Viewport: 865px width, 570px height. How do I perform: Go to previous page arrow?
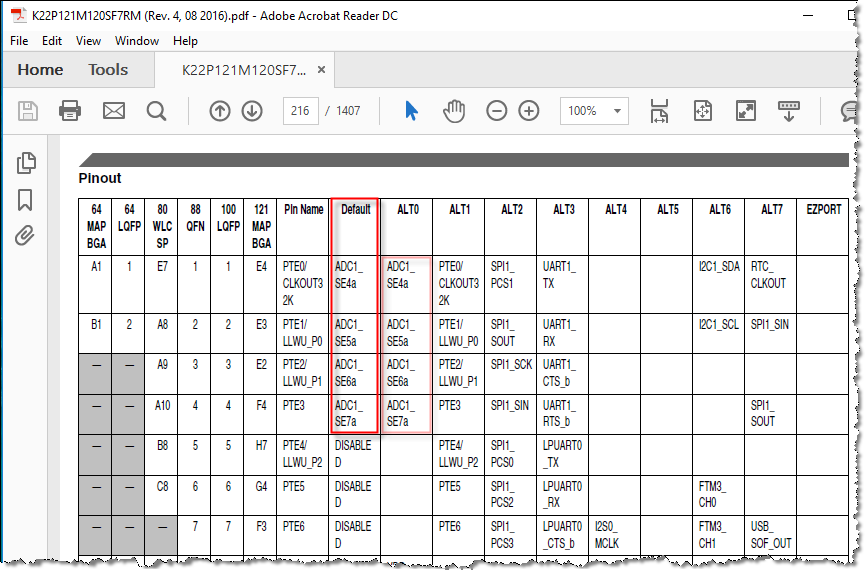pos(220,111)
